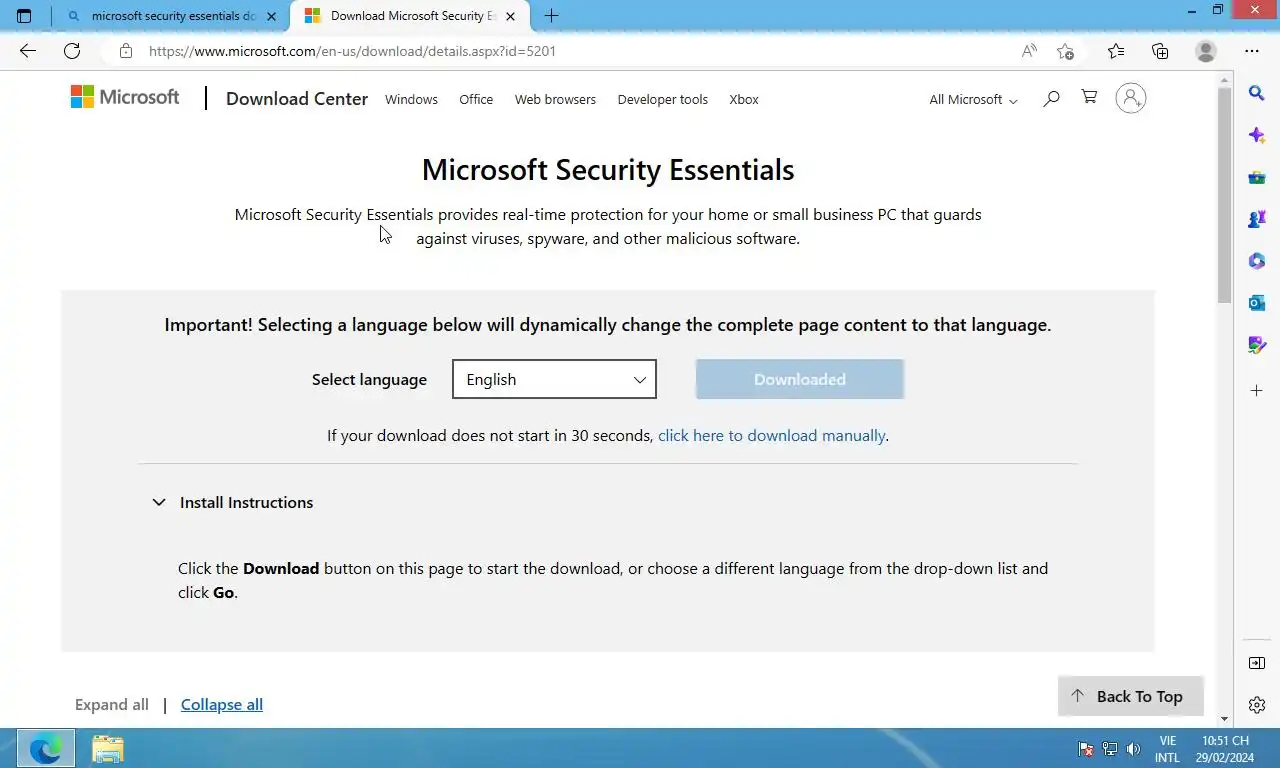Open Microsoft Edge from the taskbar

(45, 748)
